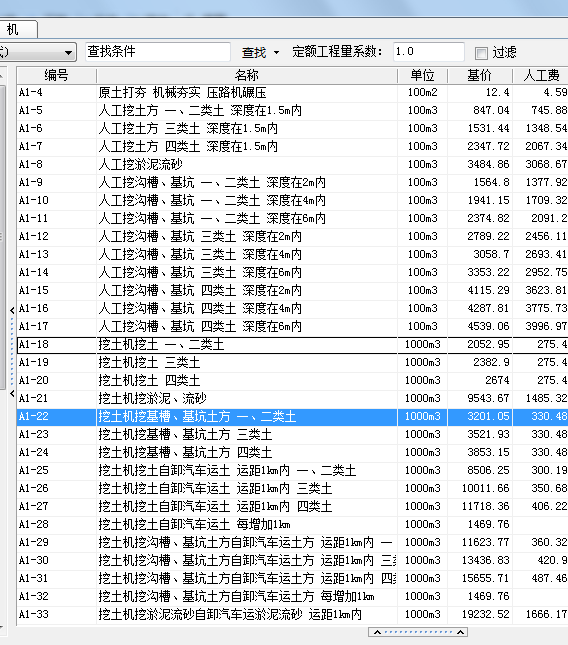Select 人工挖沟槽、基坑 三类土 深度在2m内
568x645 pixels.
200,237
